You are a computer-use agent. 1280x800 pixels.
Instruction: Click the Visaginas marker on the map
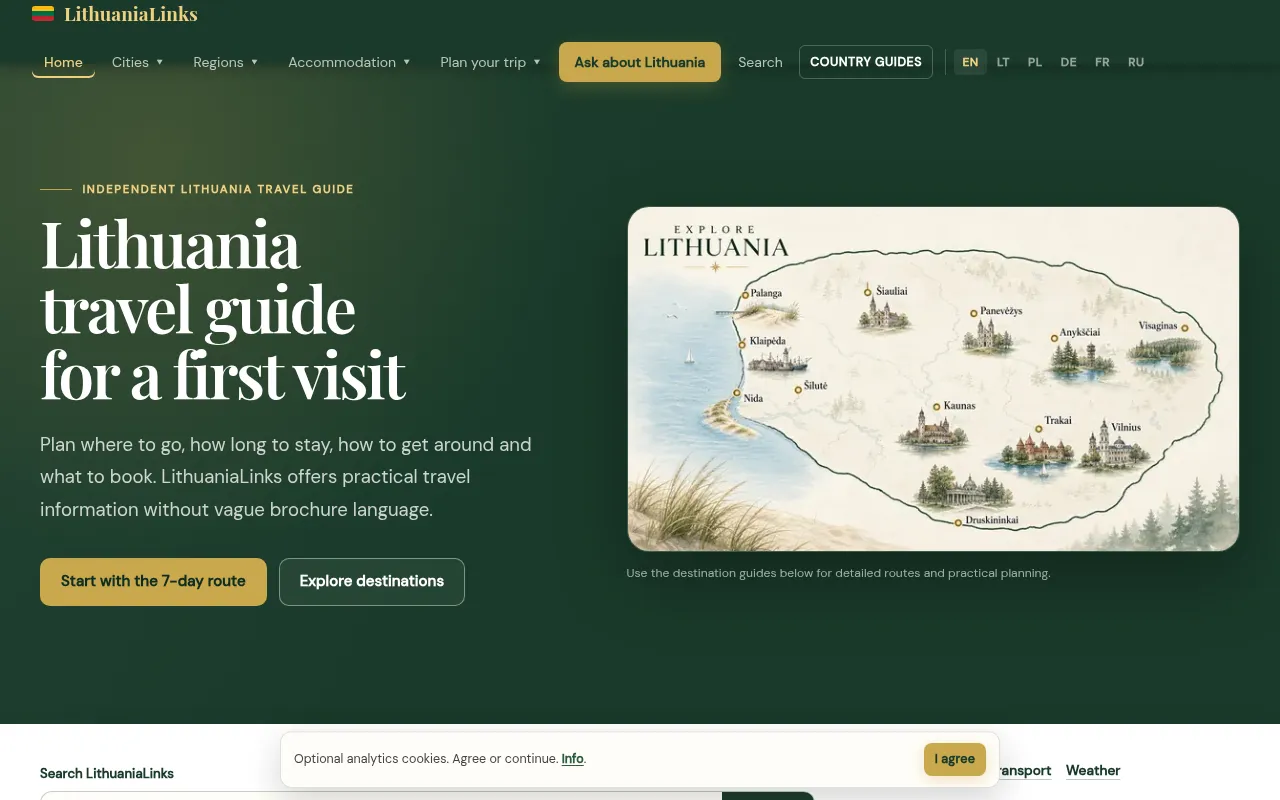tap(1184, 328)
